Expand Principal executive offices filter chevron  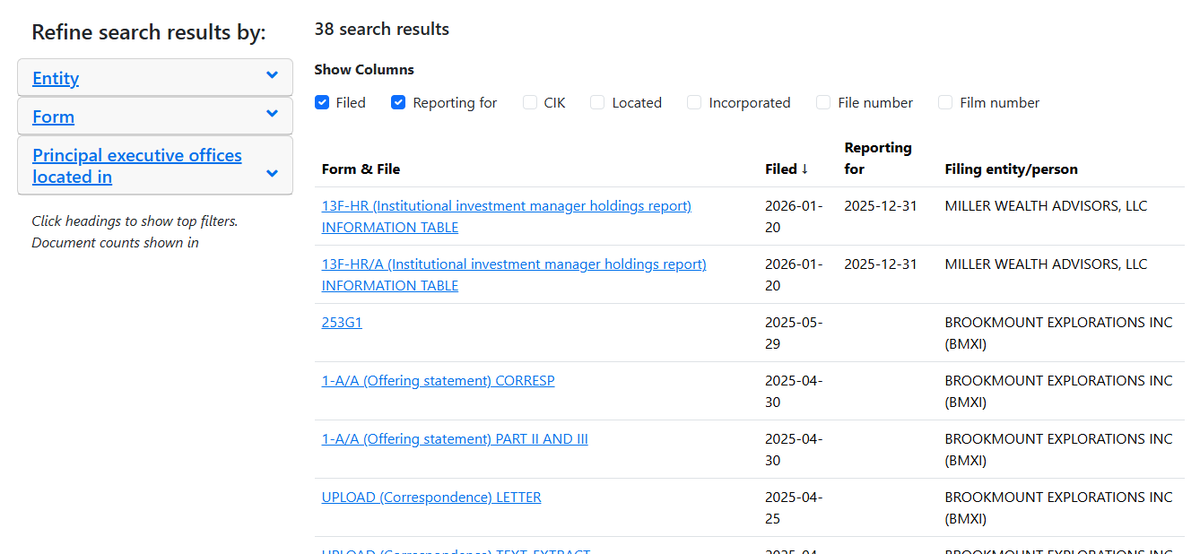pos(272,173)
